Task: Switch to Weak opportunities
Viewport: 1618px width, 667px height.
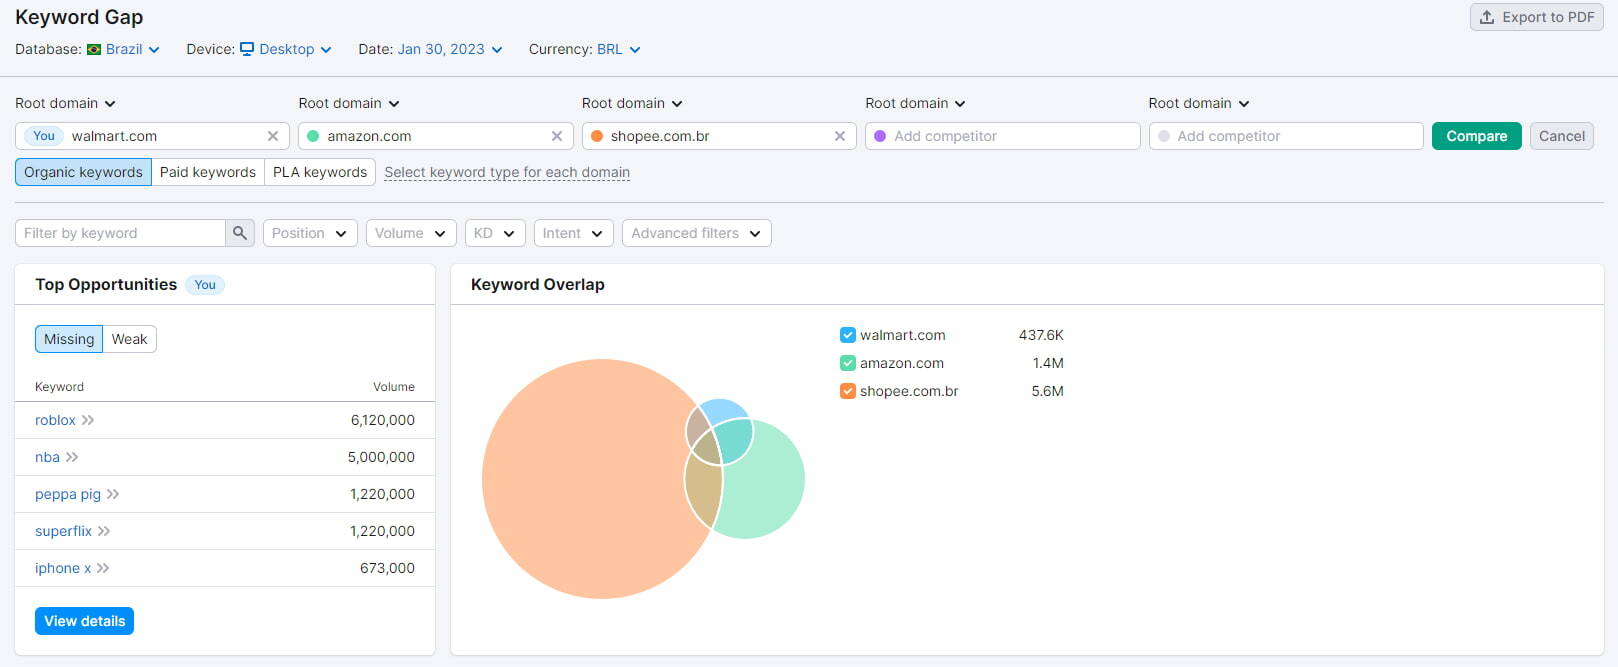Action: click(129, 339)
